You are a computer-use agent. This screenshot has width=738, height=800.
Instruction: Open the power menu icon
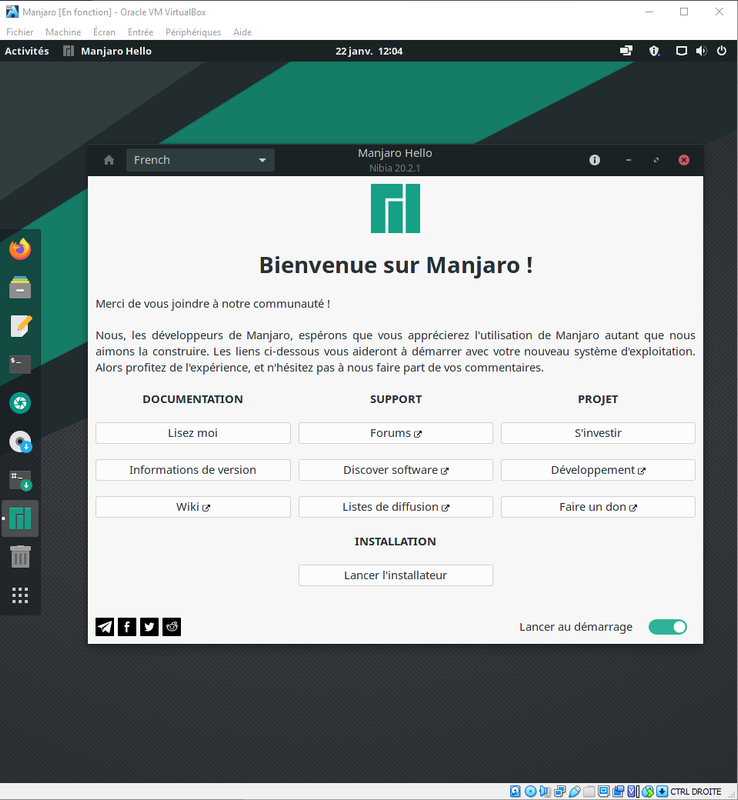tap(722, 51)
